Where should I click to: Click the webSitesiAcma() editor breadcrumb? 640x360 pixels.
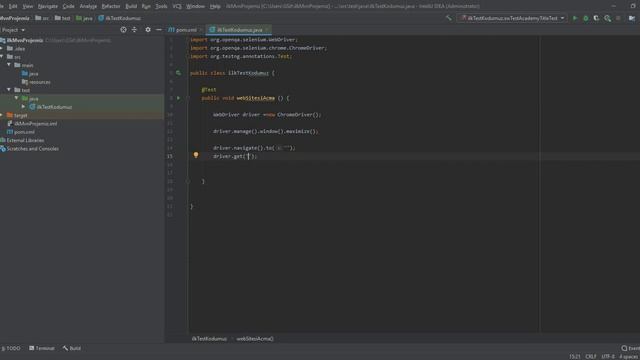(x=255, y=339)
